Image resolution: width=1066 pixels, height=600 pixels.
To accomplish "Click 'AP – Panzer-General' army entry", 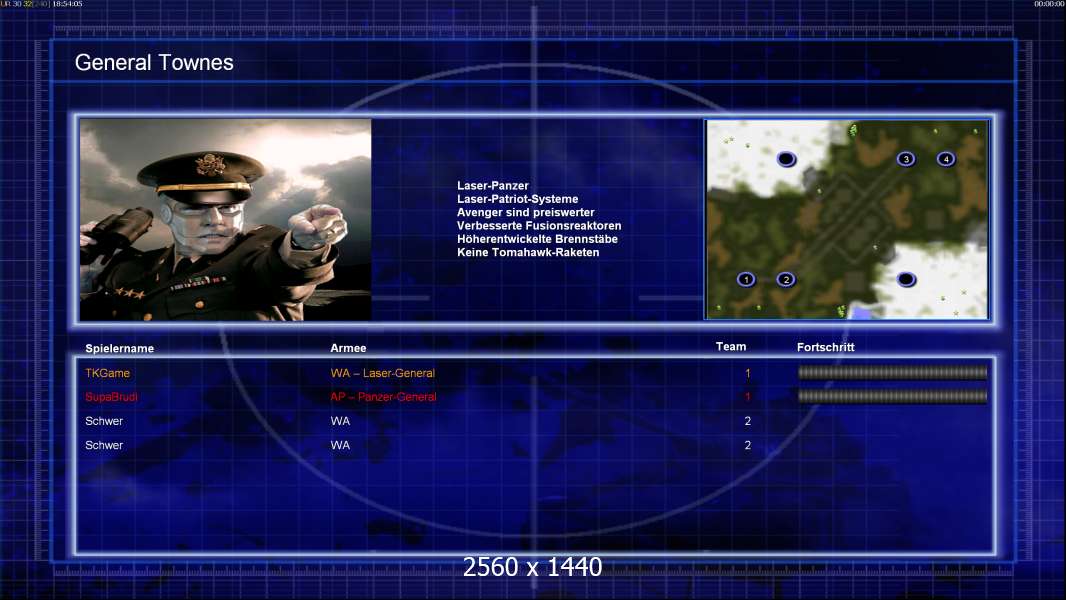I will 383,397.
